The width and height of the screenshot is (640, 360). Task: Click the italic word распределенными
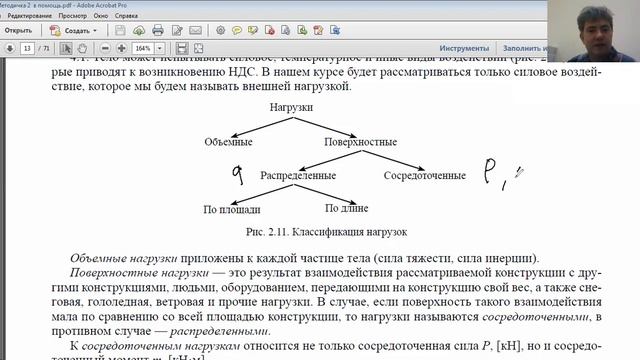click(x=220, y=331)
